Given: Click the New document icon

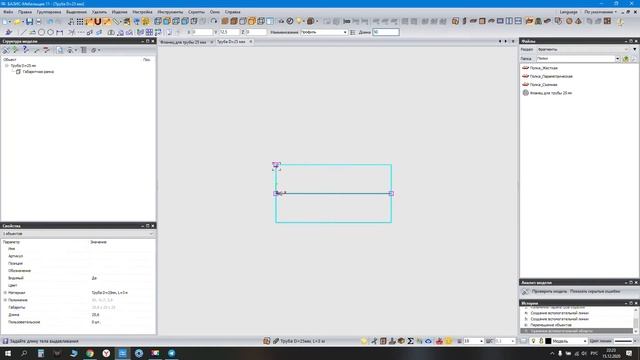Looking at the screenshot, I should click(6, 22).
